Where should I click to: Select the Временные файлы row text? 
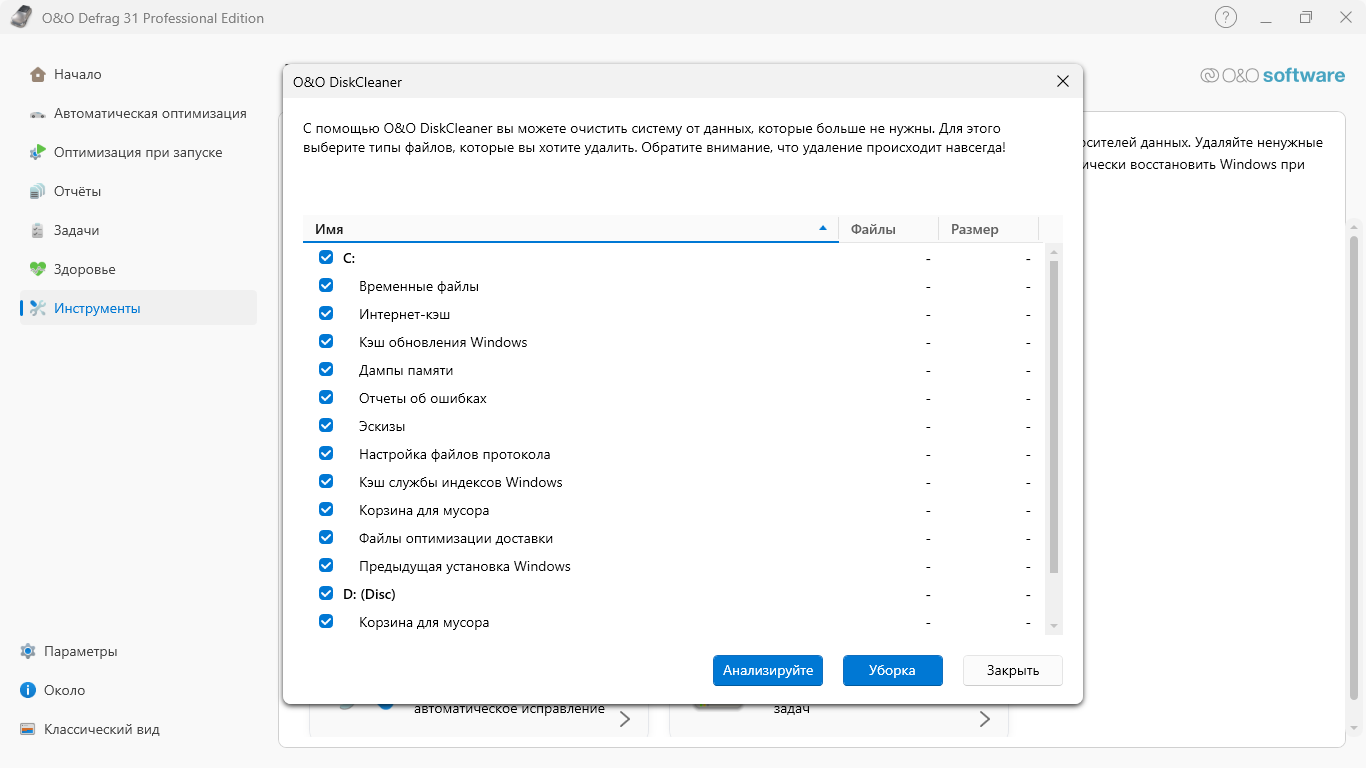(419, 286)
